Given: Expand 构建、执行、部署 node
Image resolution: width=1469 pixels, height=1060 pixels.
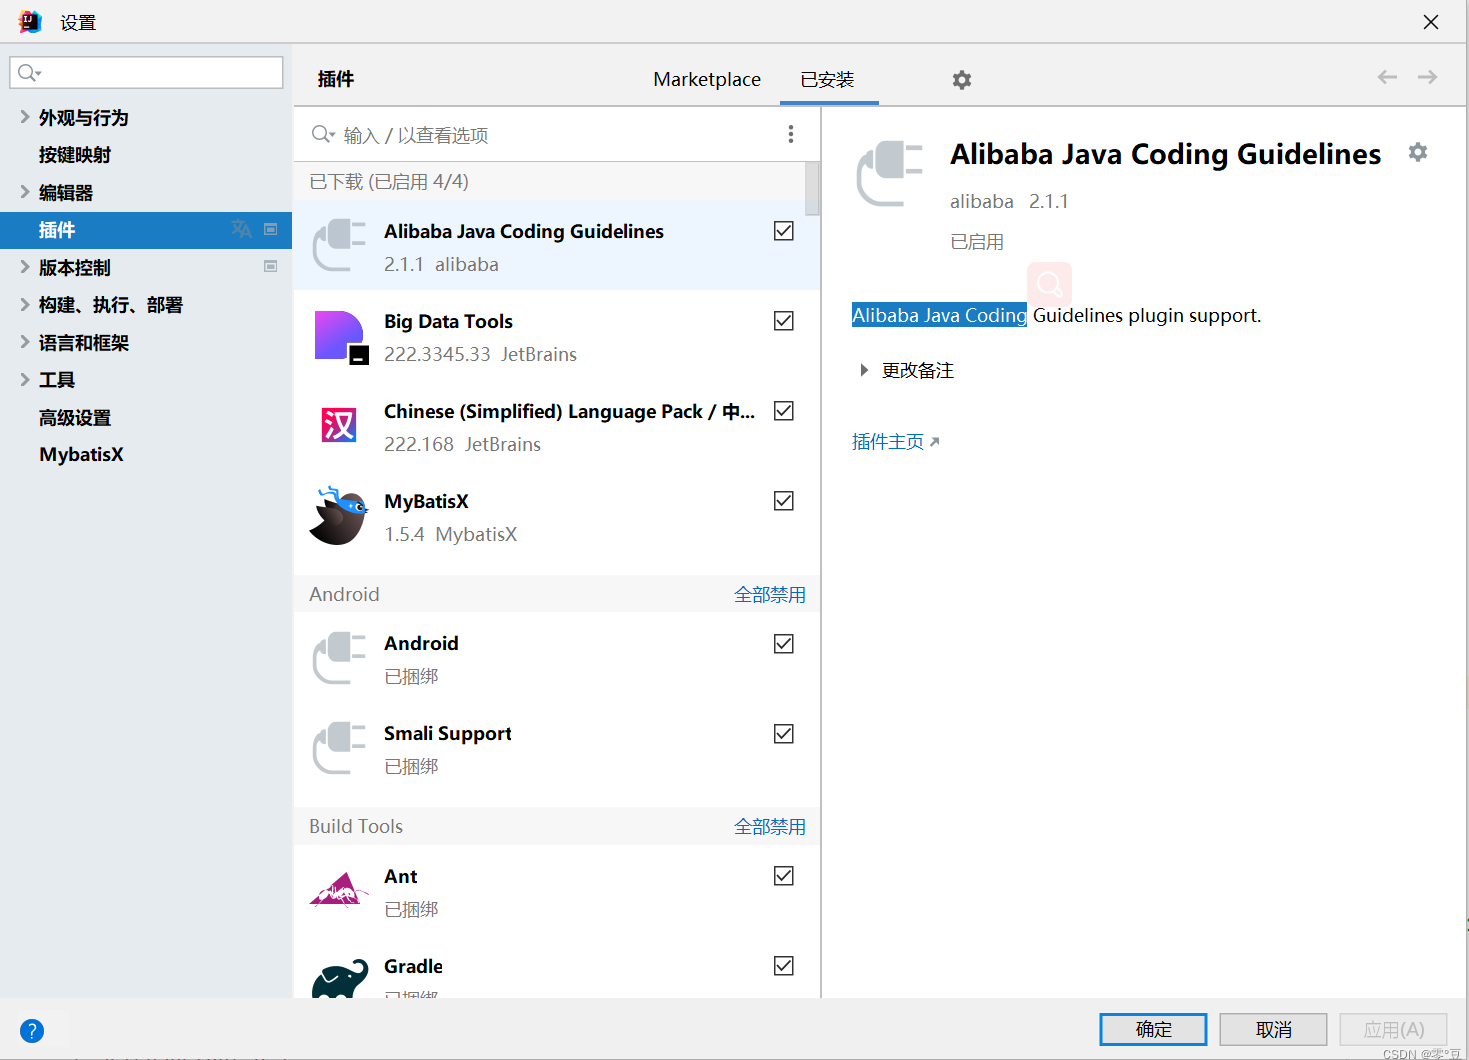Looking at the screenshot, I should click(24, 304).
